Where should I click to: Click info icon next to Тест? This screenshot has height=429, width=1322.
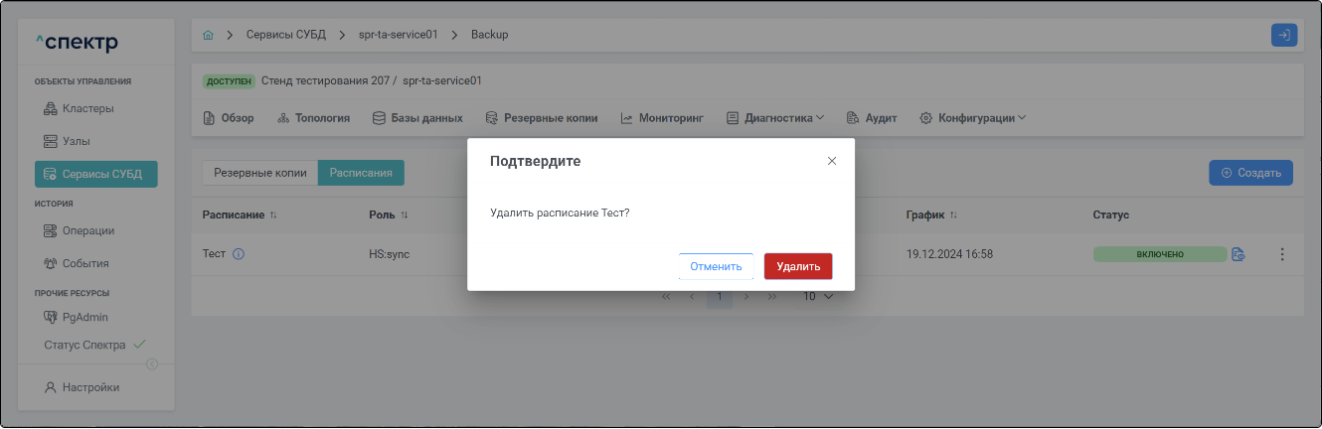(x=239, y=254)
